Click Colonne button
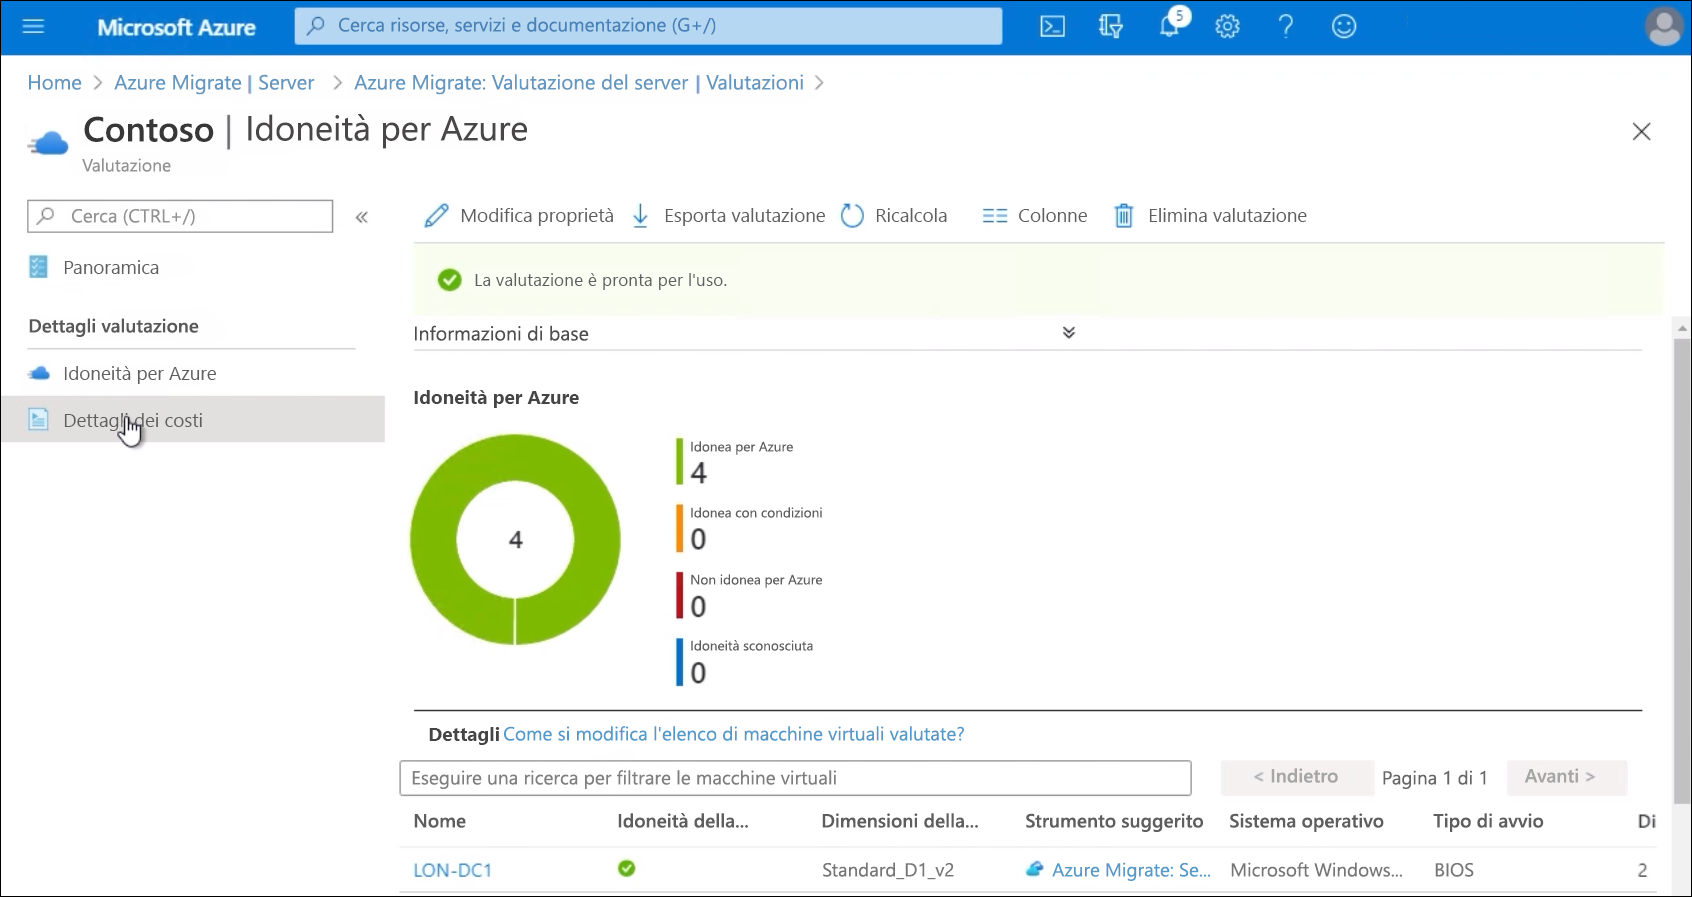The height and width of the screenshot is (897, 1692). point(1034,216)
